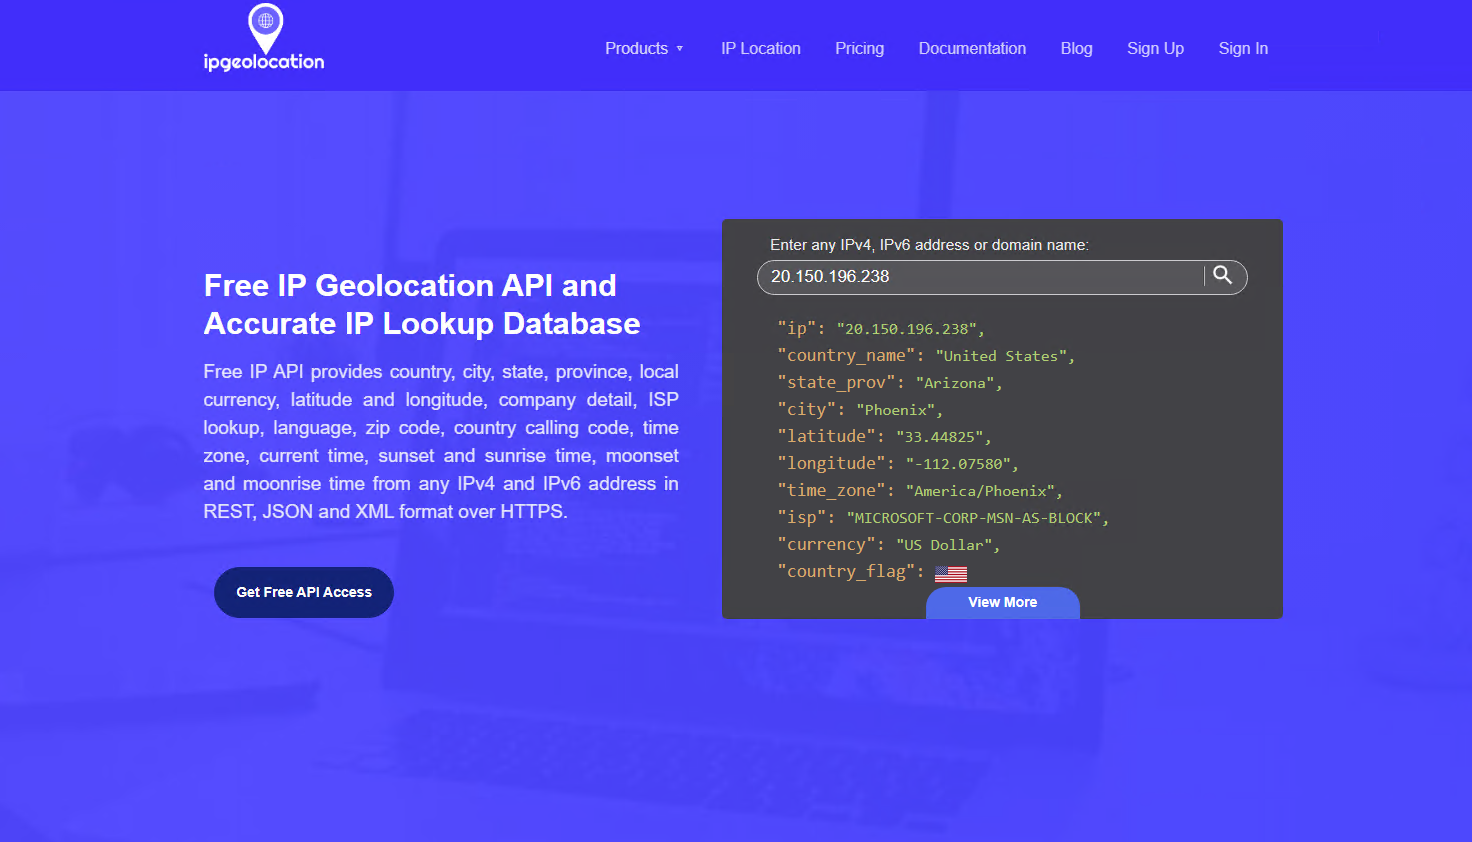Screen dimensions: 1472x842
Task: Click the magnifying glass search icon
Action: (x=1223, y=276)
